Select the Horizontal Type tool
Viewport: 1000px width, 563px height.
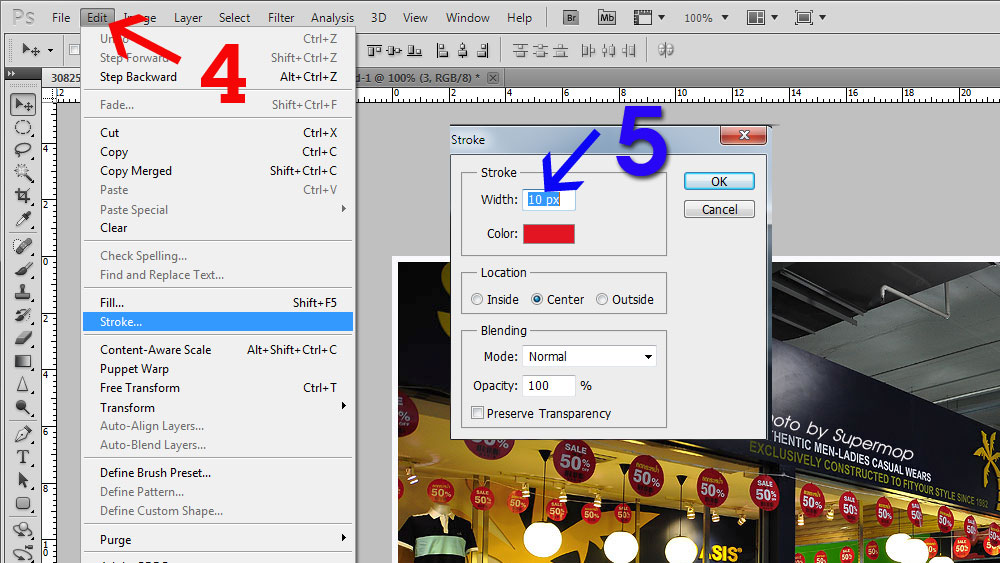coord(23,457)
